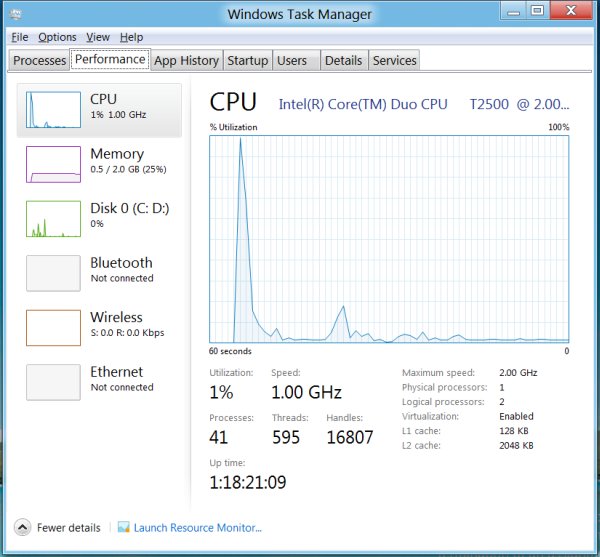Close the Task Manager window
Screen dimensions: 600x557
(x=571, y=11)
